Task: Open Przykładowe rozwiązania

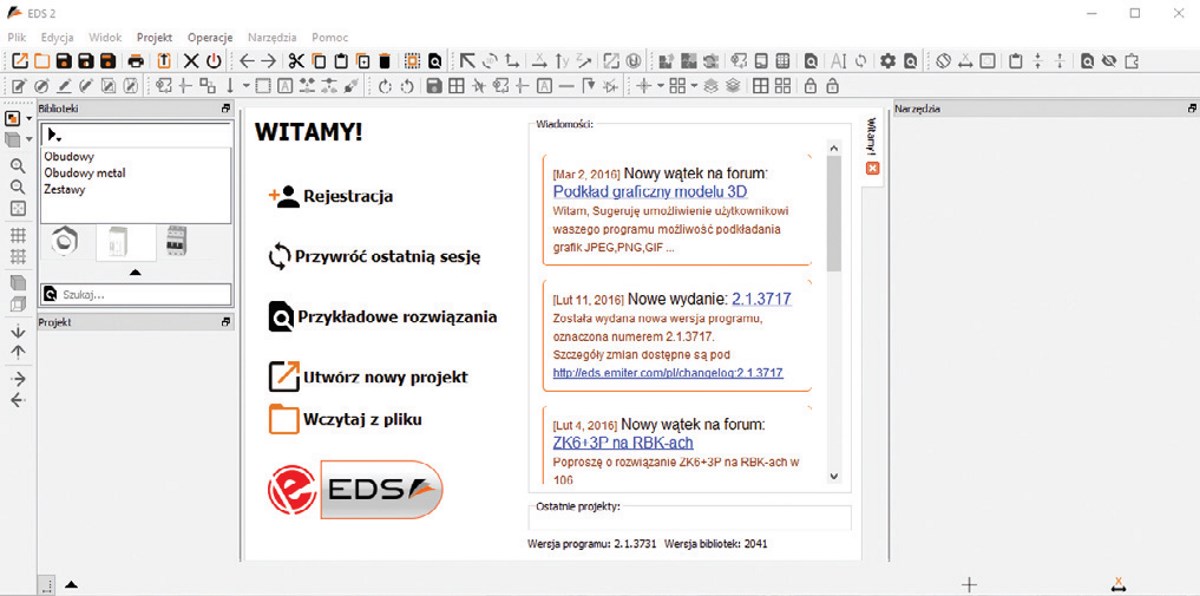Action: [x=397, y=317]
